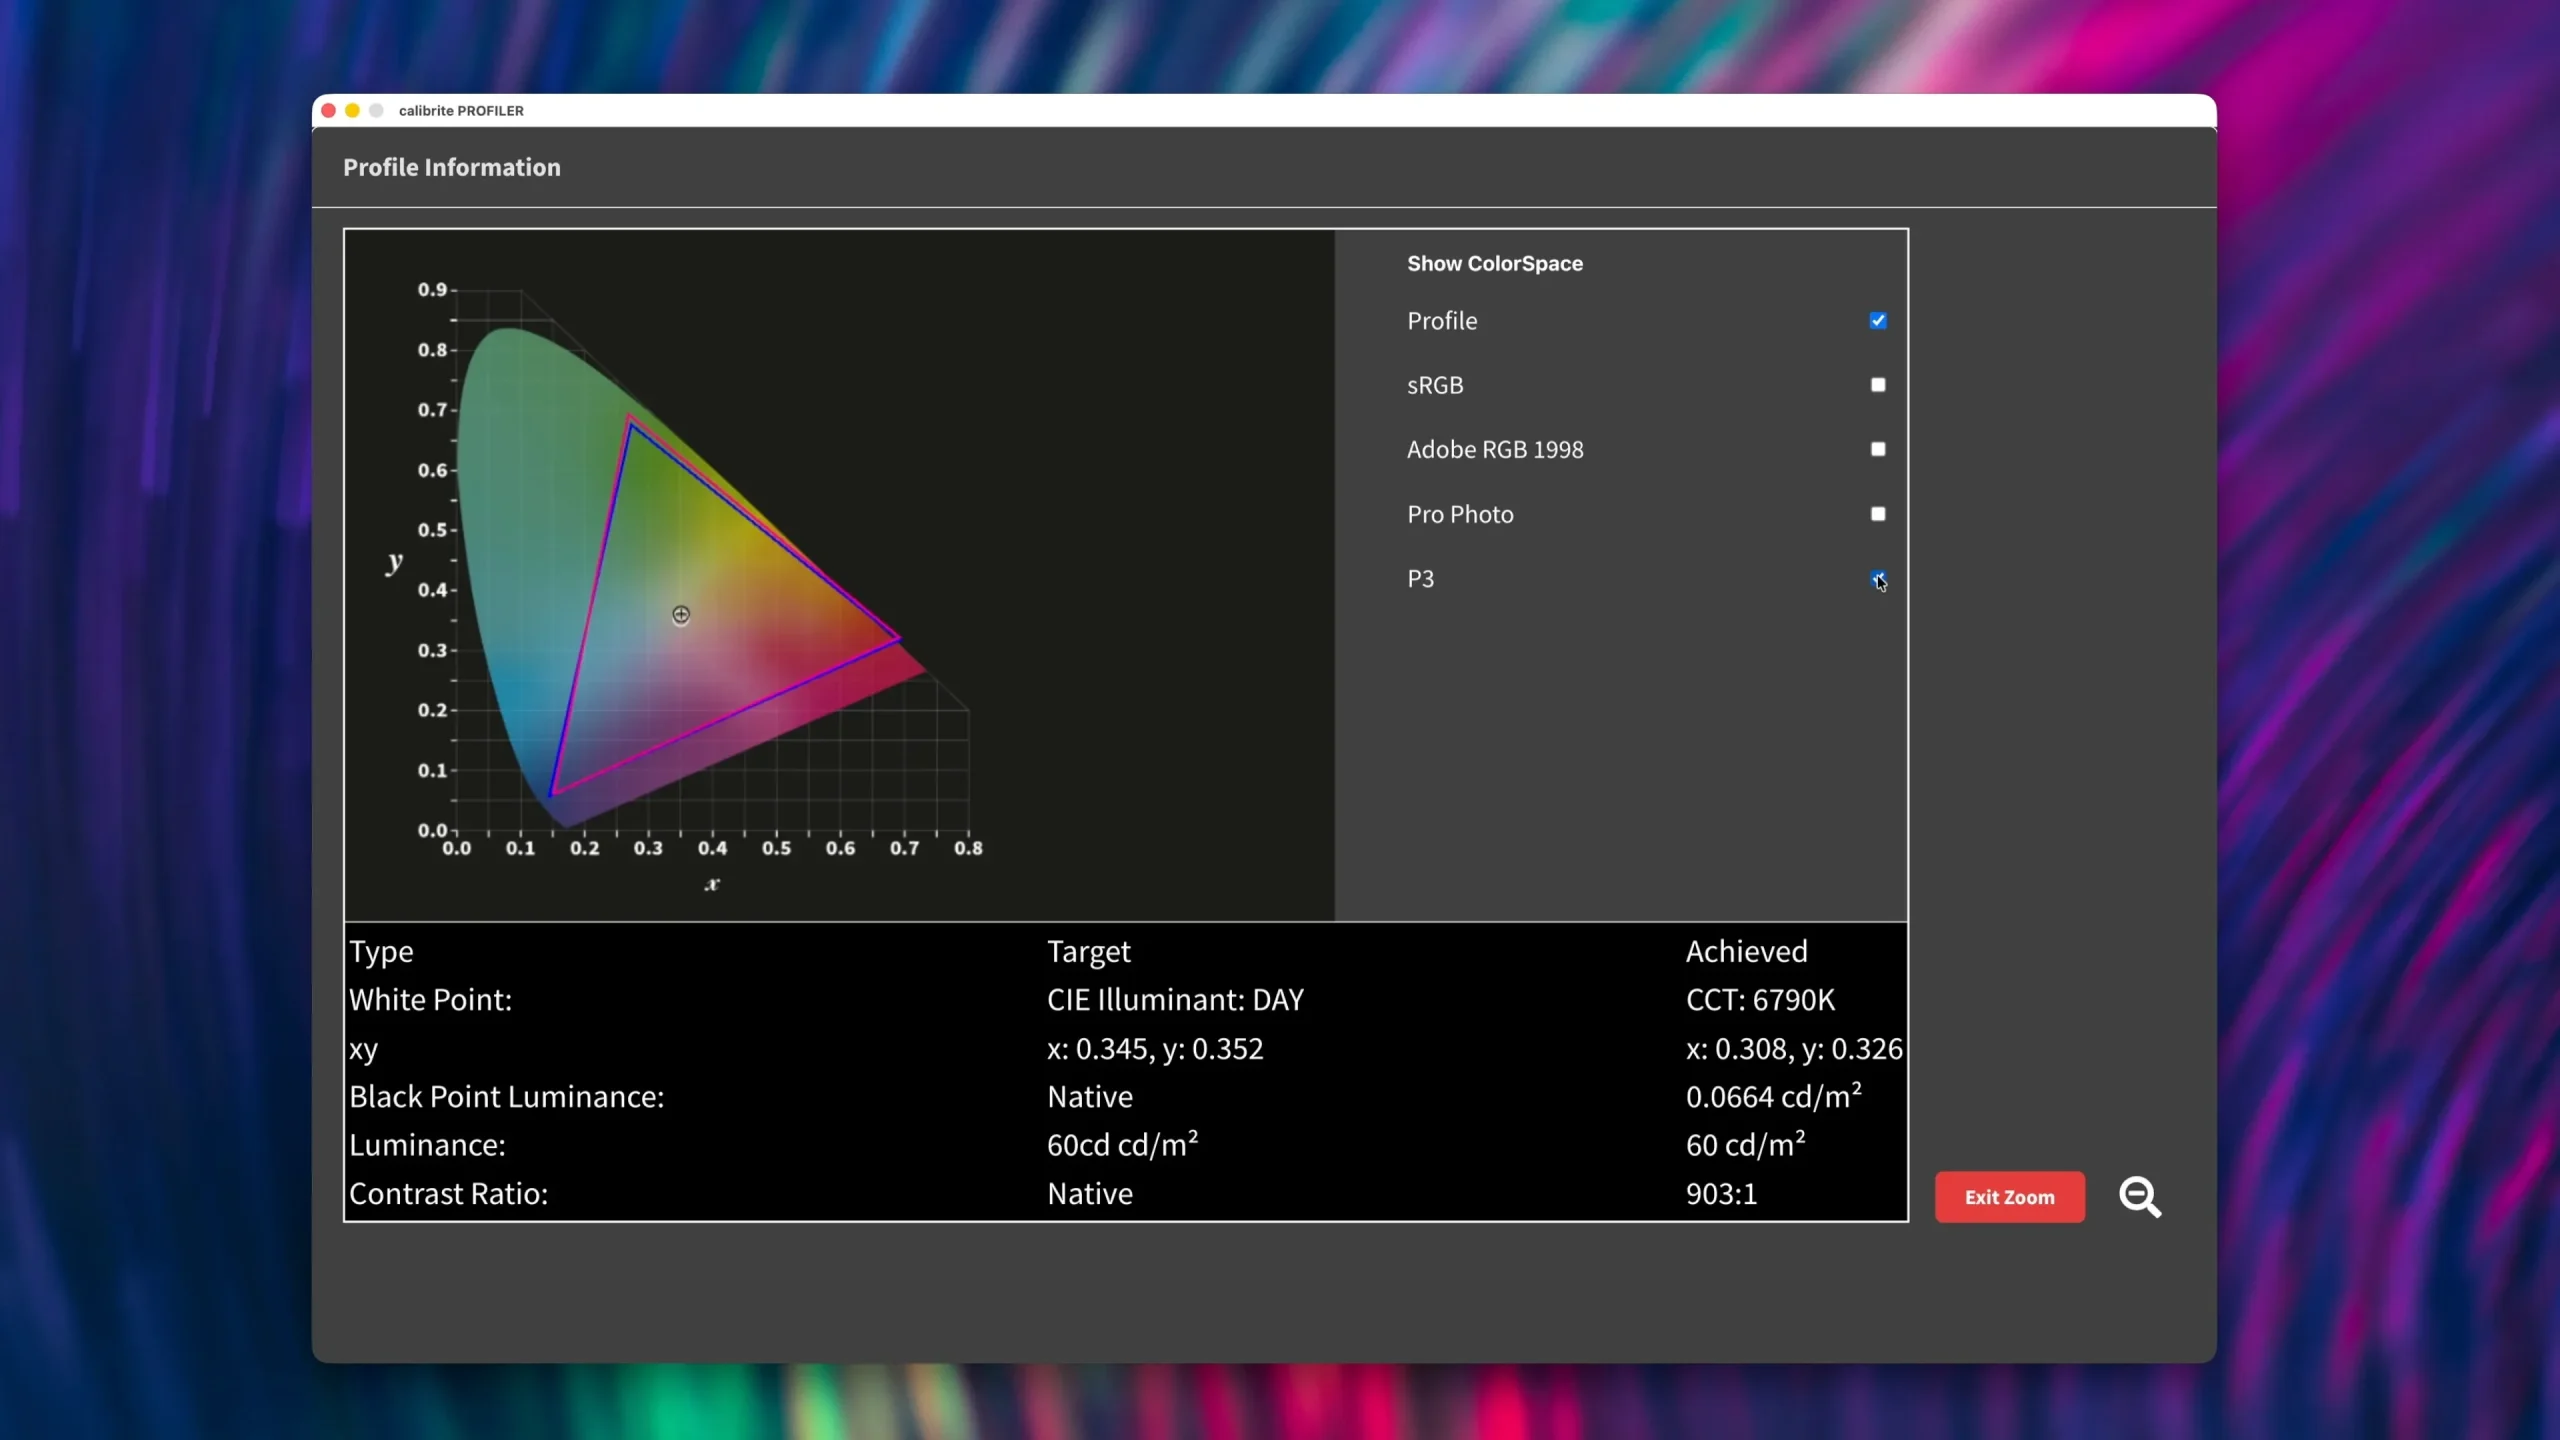This screenshot has height=1440, width=2560.
Task: Enable the Adobe RGB 1998 checkbox
Action: pos(1878,449)
